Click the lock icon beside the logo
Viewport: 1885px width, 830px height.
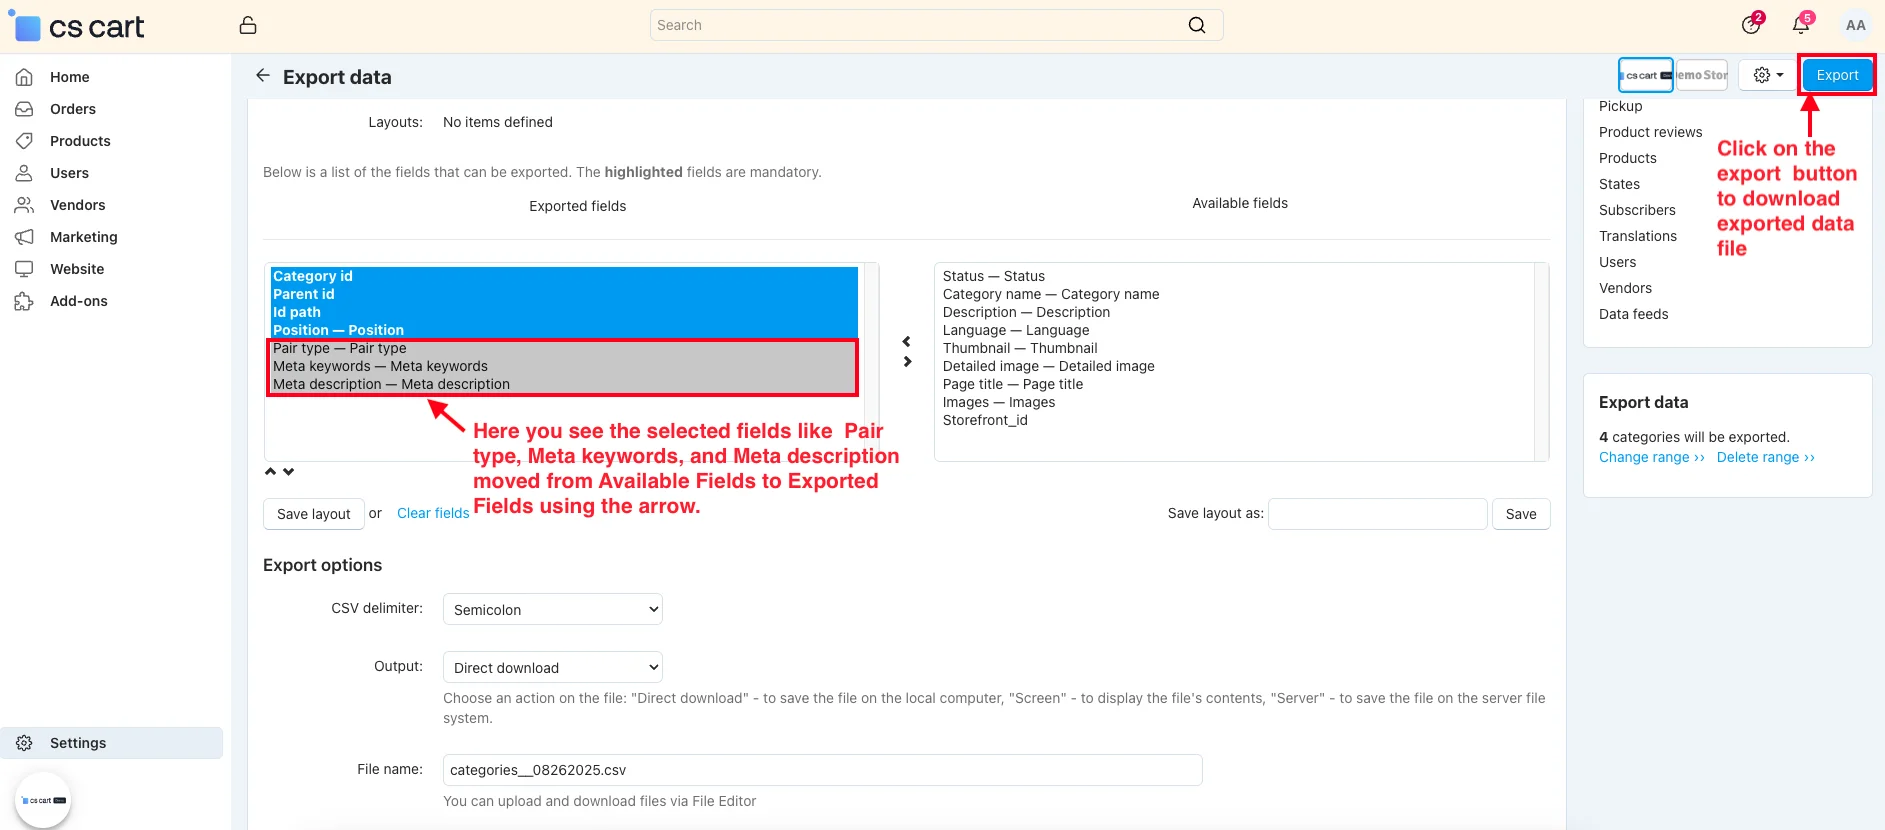point(248,26)
